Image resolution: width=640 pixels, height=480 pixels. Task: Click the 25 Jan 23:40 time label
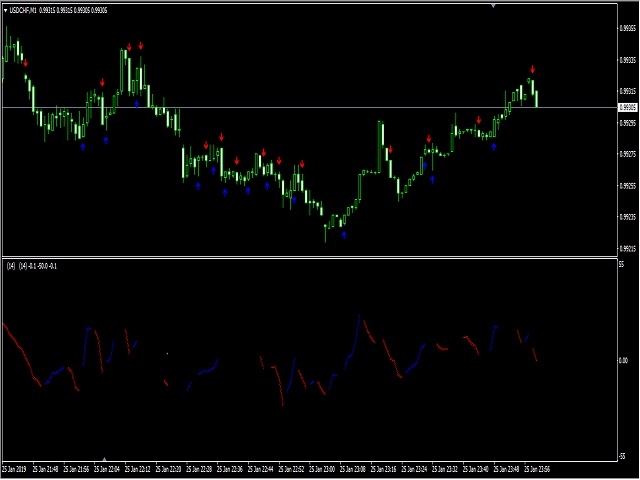476,469
